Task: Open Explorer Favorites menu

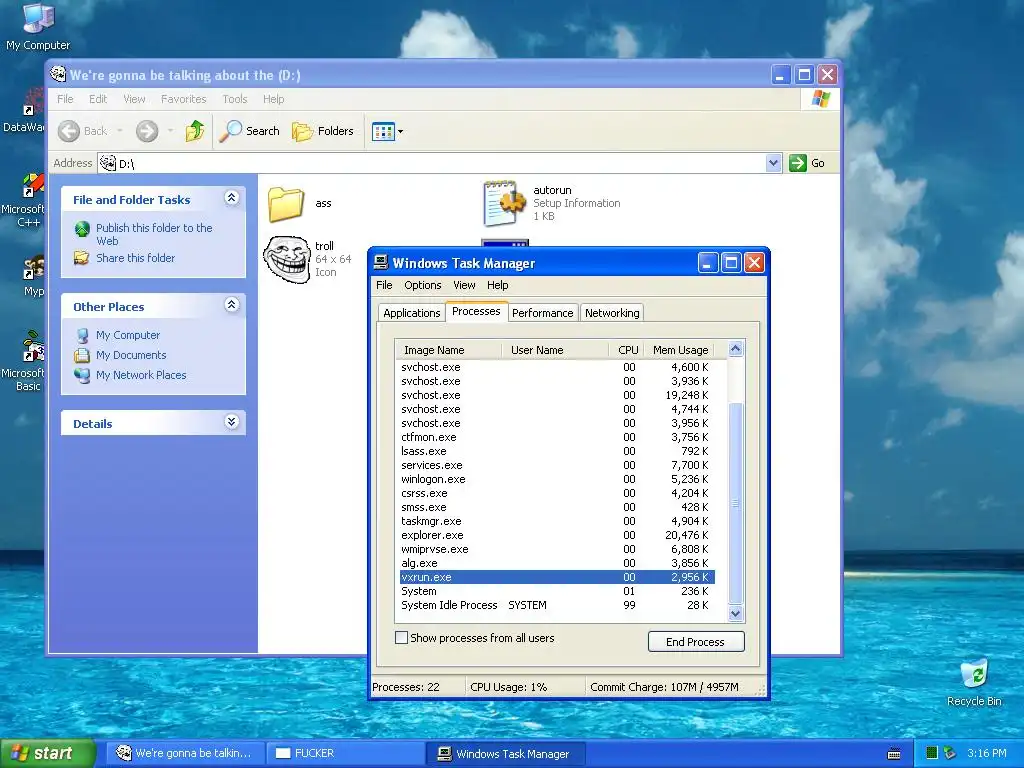Action: pos(184,99)
